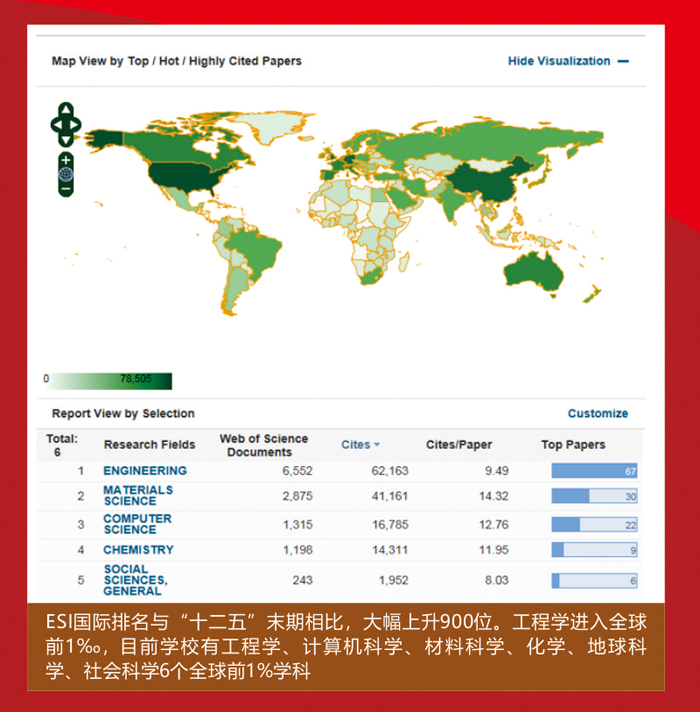
Task: Click the 14,311 cites value
Action: (390, 550)
